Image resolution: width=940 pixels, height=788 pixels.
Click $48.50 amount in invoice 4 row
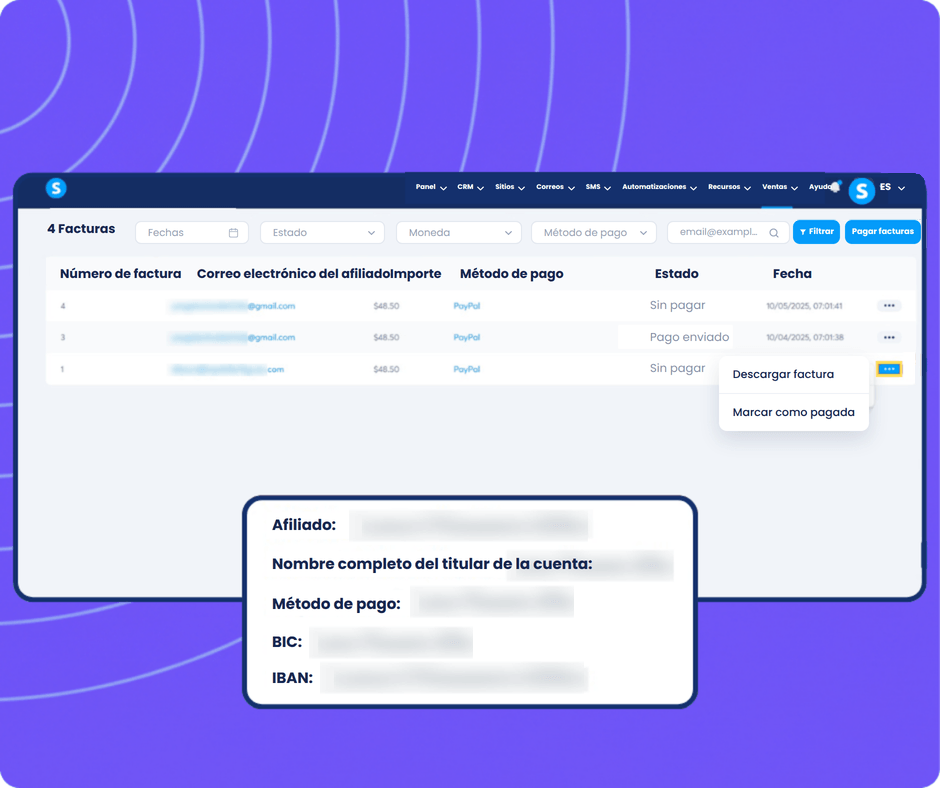click(386, 306)
